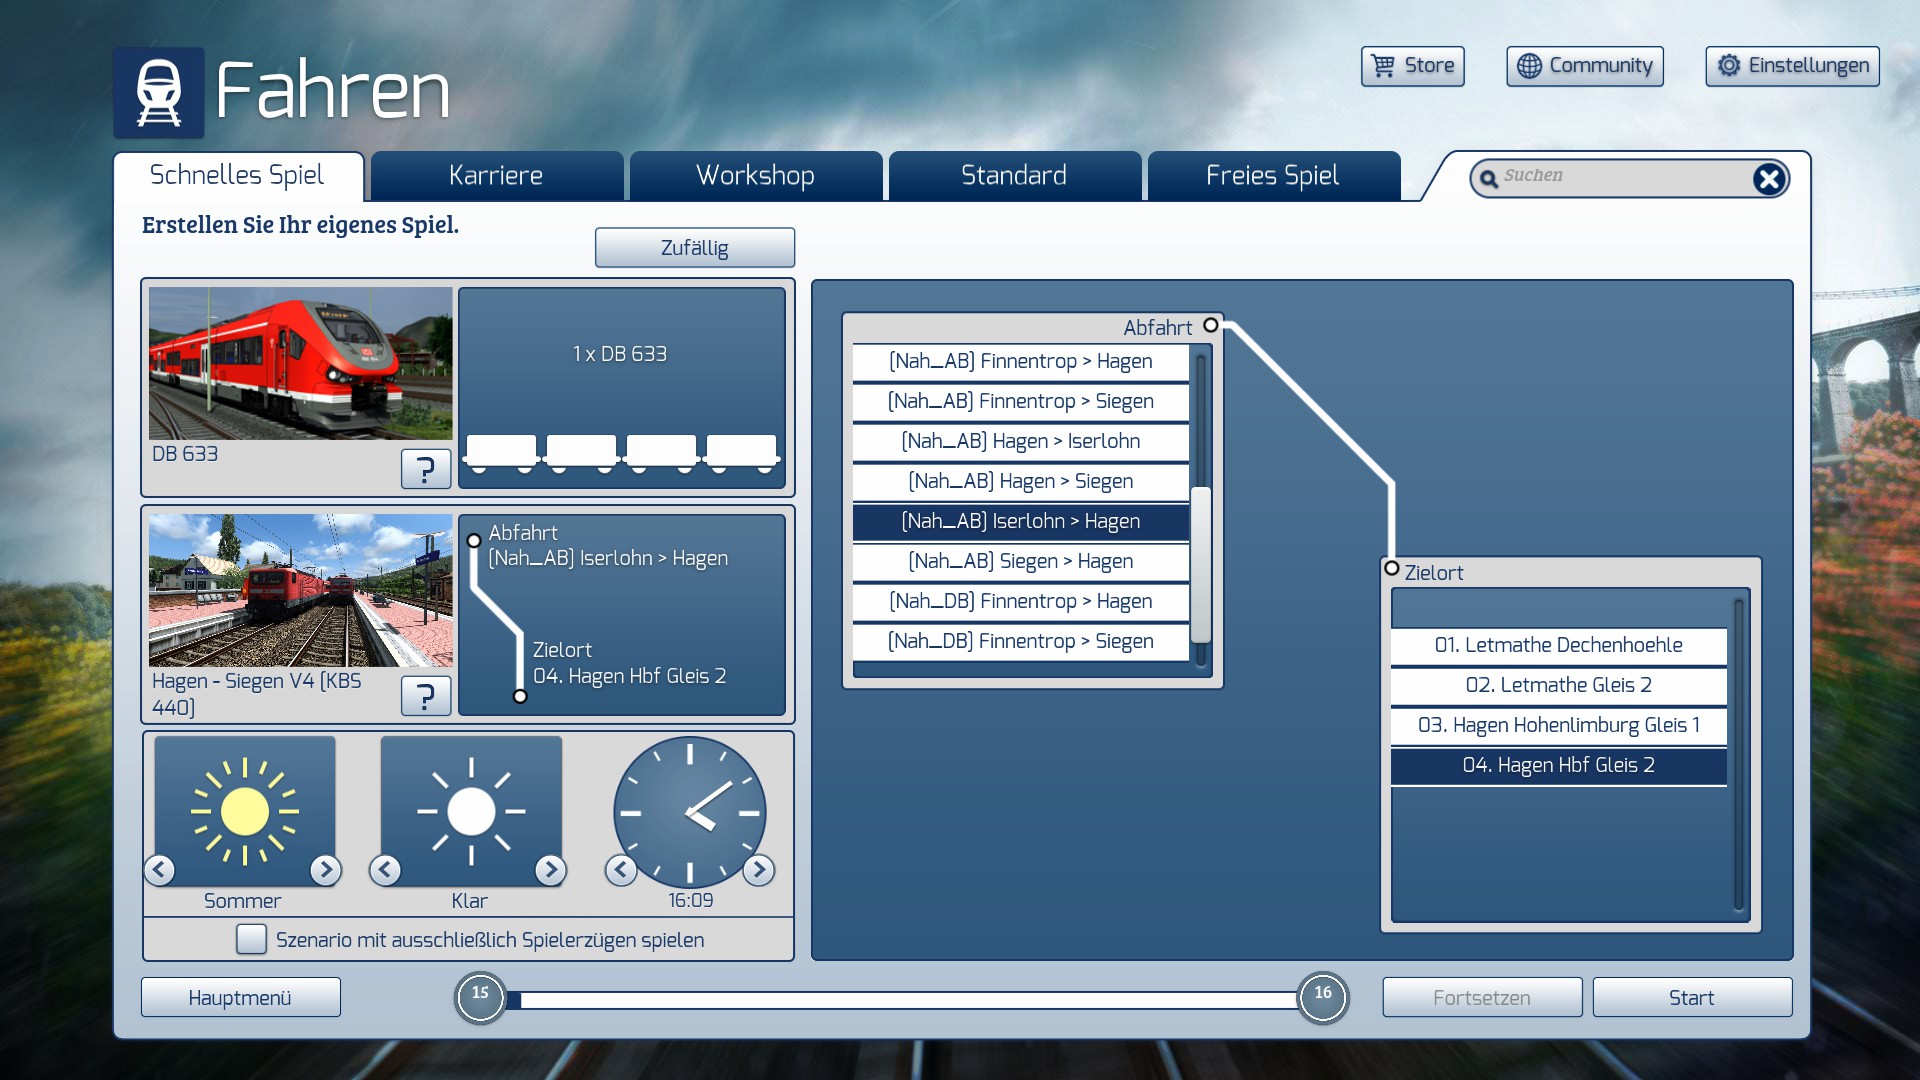Screen dimensions: 1920x1080
Task: Set the clock time earlier
Action: pos(621,870)
